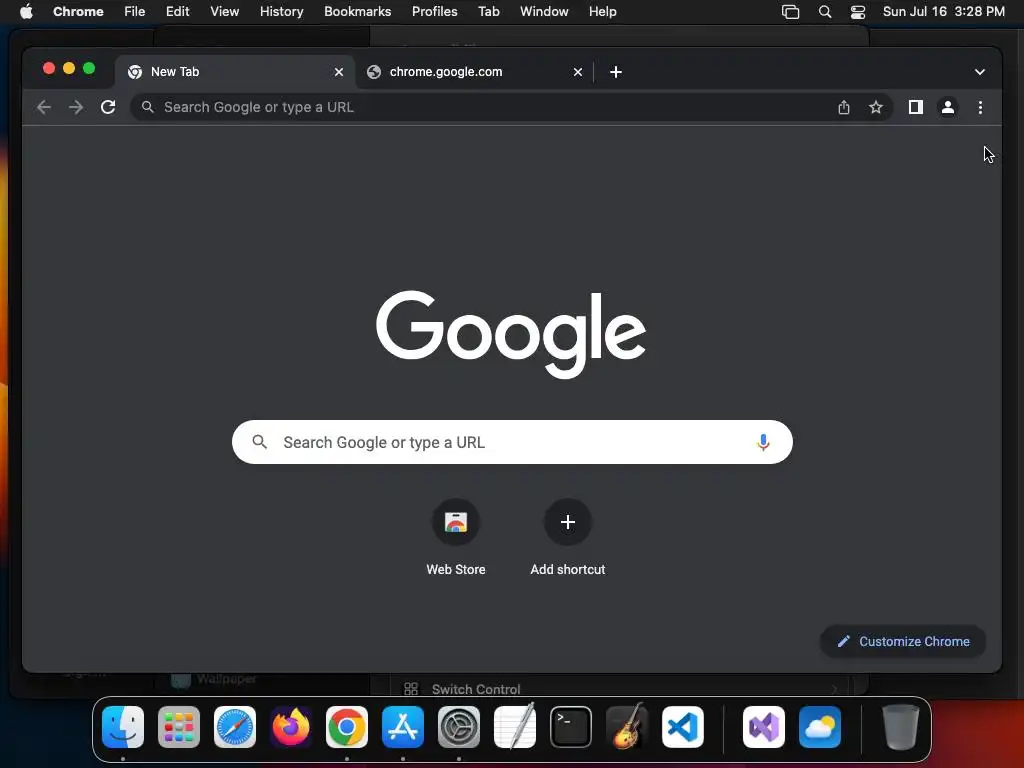The image size is (1024, 768).
Task: Launch Safari from the Dock
Action: tap(235, 727)
